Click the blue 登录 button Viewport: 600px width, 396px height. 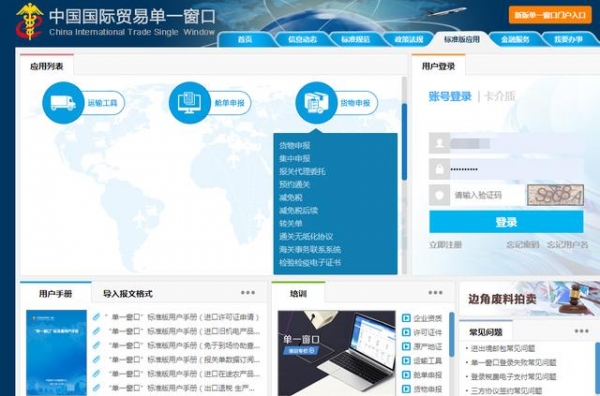click(506, 222)
